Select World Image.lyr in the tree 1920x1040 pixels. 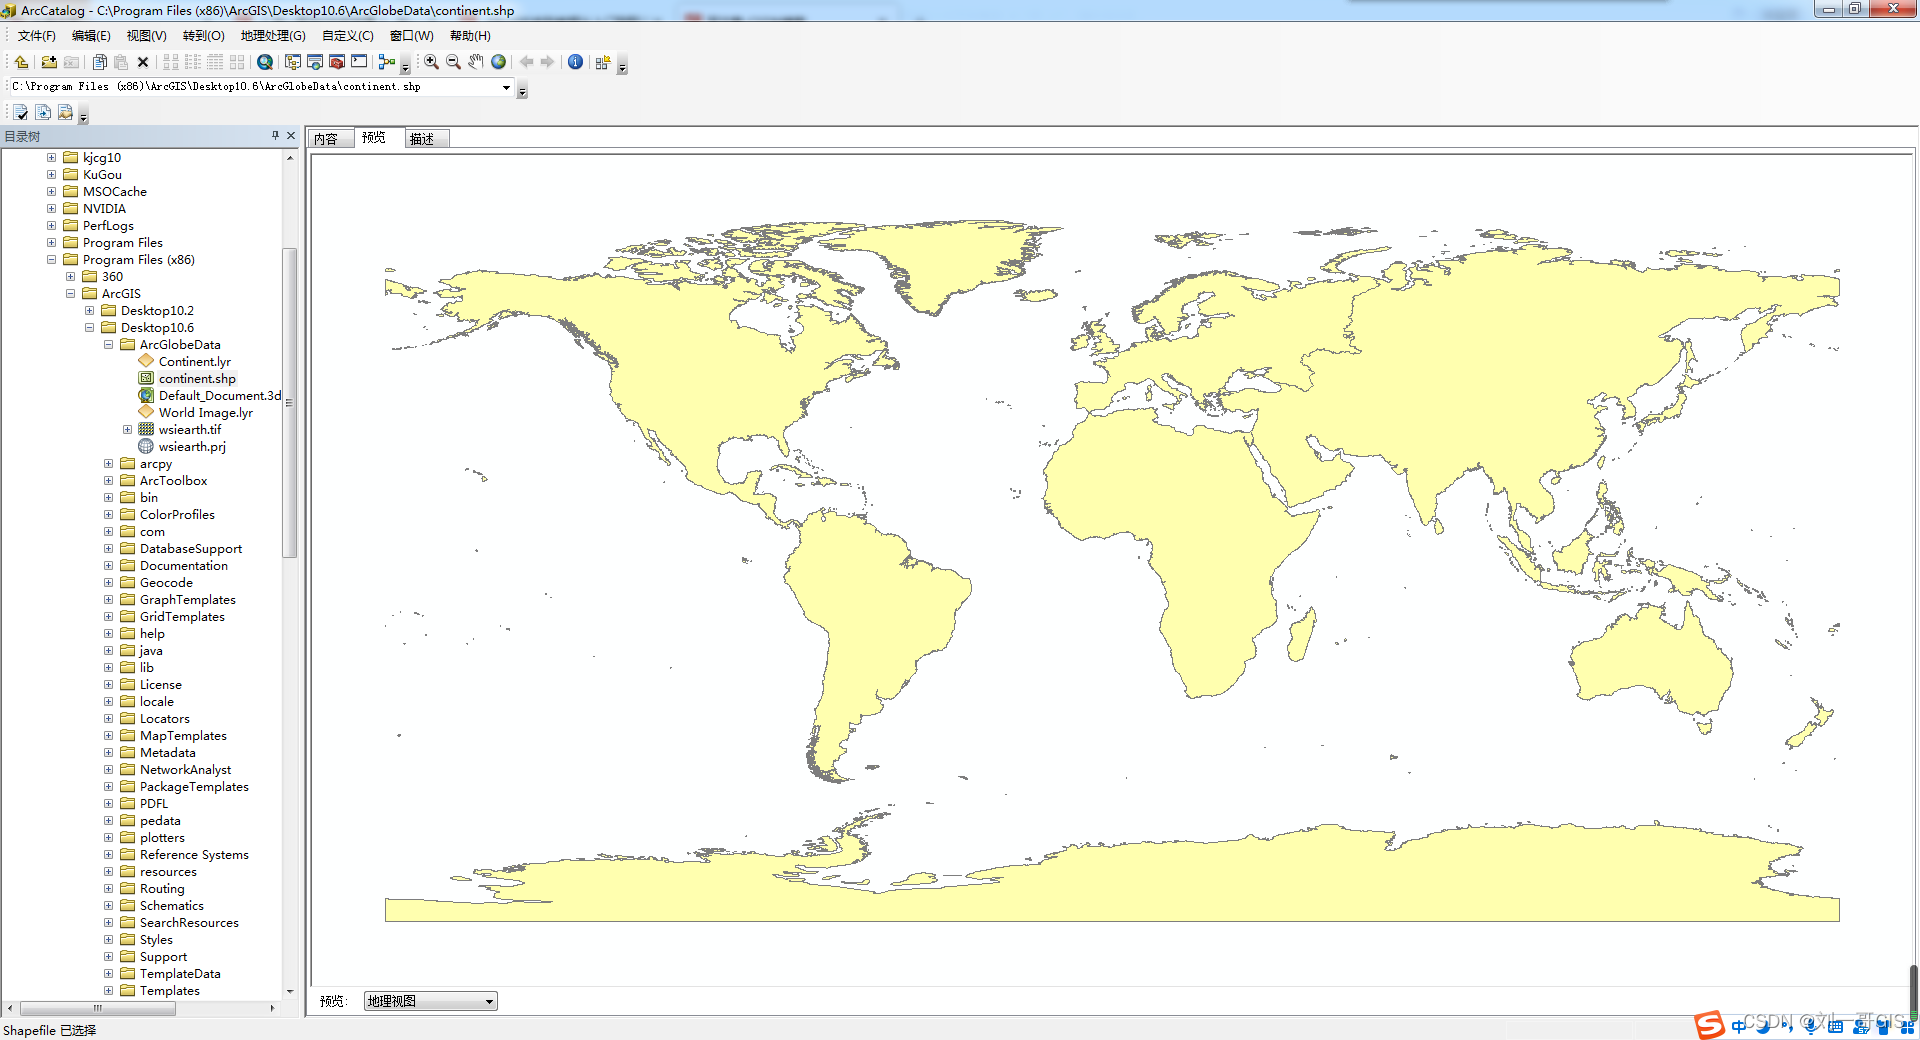click(x=205, y=413)
